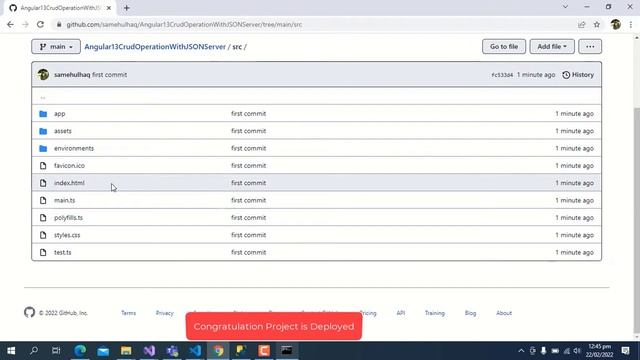The image size is (640, 360).
Task: Open the Mail app from the taskbar
Action: (x=103, y=351)
